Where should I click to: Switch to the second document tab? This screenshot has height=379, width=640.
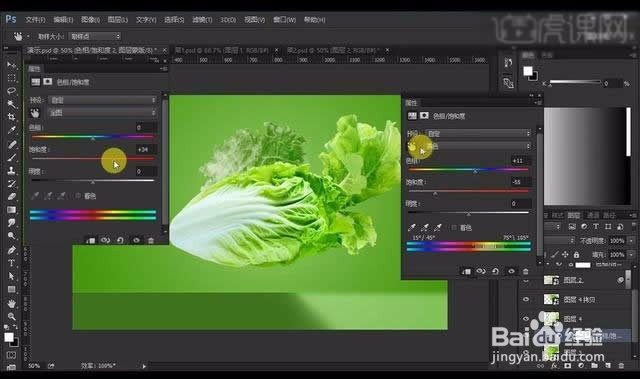(x=222, y=50)
